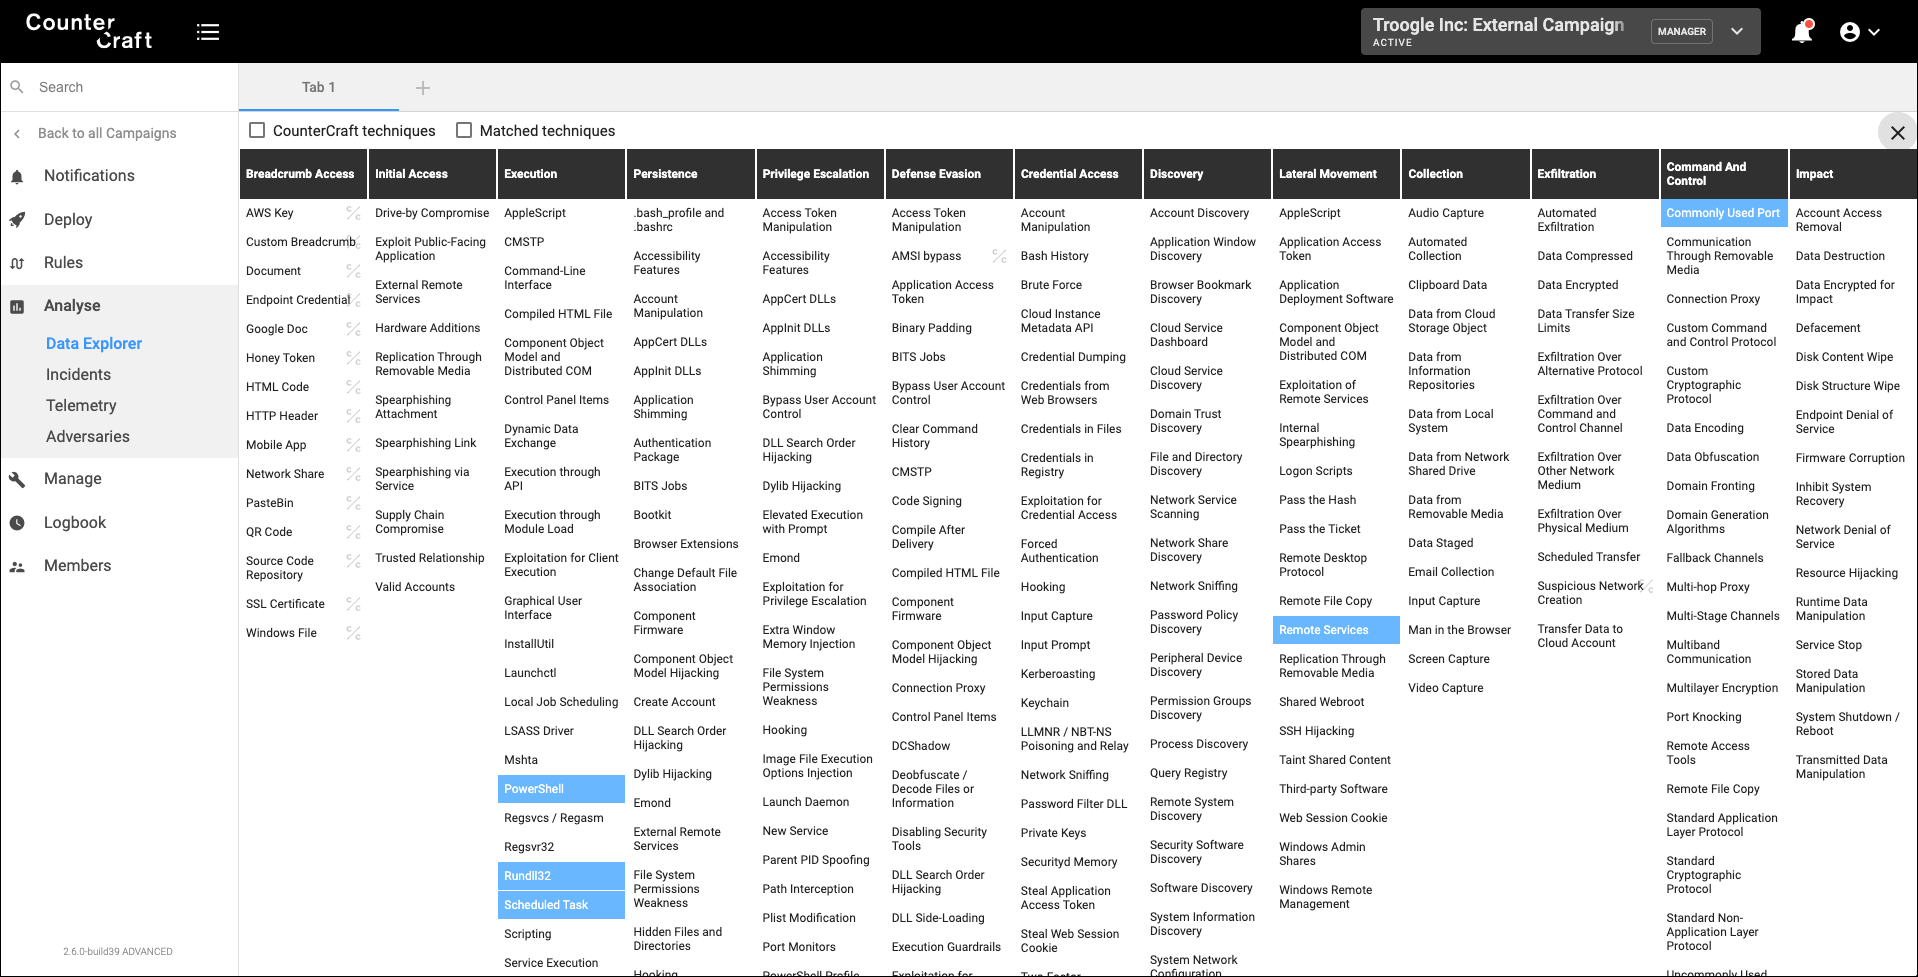1918x977 pixels.
Task: Click the Network Service Scanning technique
Action: click(1193, 507)
